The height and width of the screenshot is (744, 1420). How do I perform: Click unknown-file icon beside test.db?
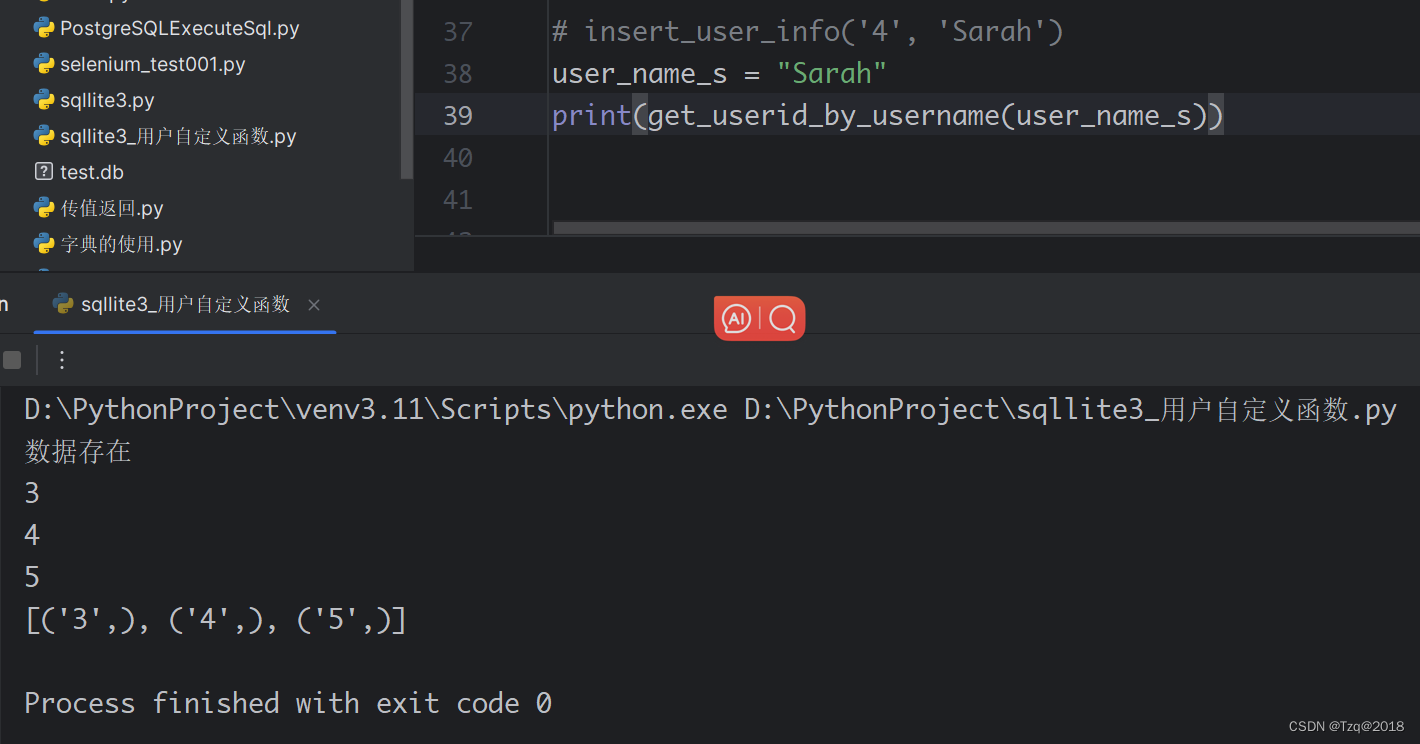click(x=43, y=172)
